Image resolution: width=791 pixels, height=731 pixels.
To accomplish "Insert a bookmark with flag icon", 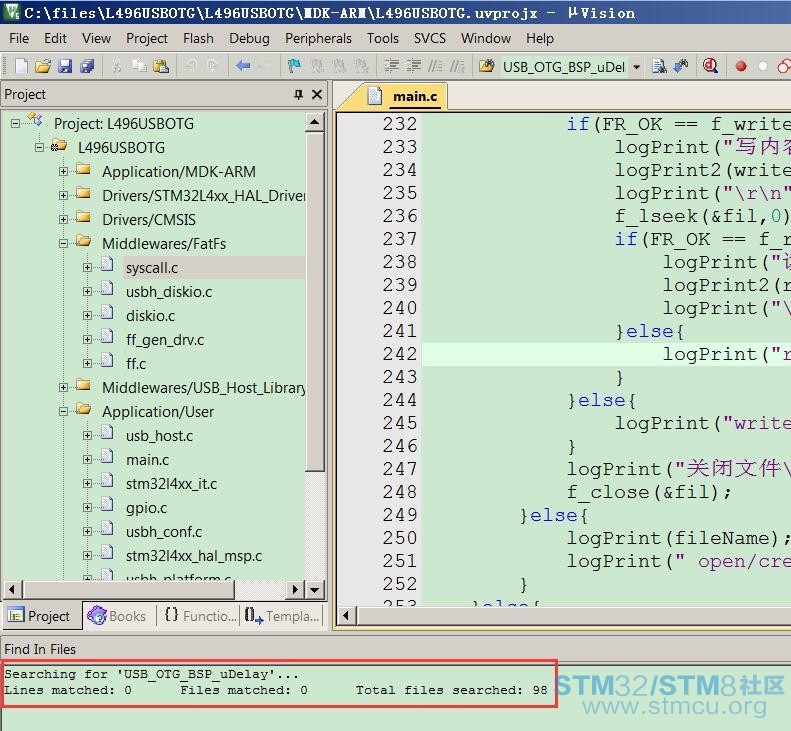I will tap(294, 66).
